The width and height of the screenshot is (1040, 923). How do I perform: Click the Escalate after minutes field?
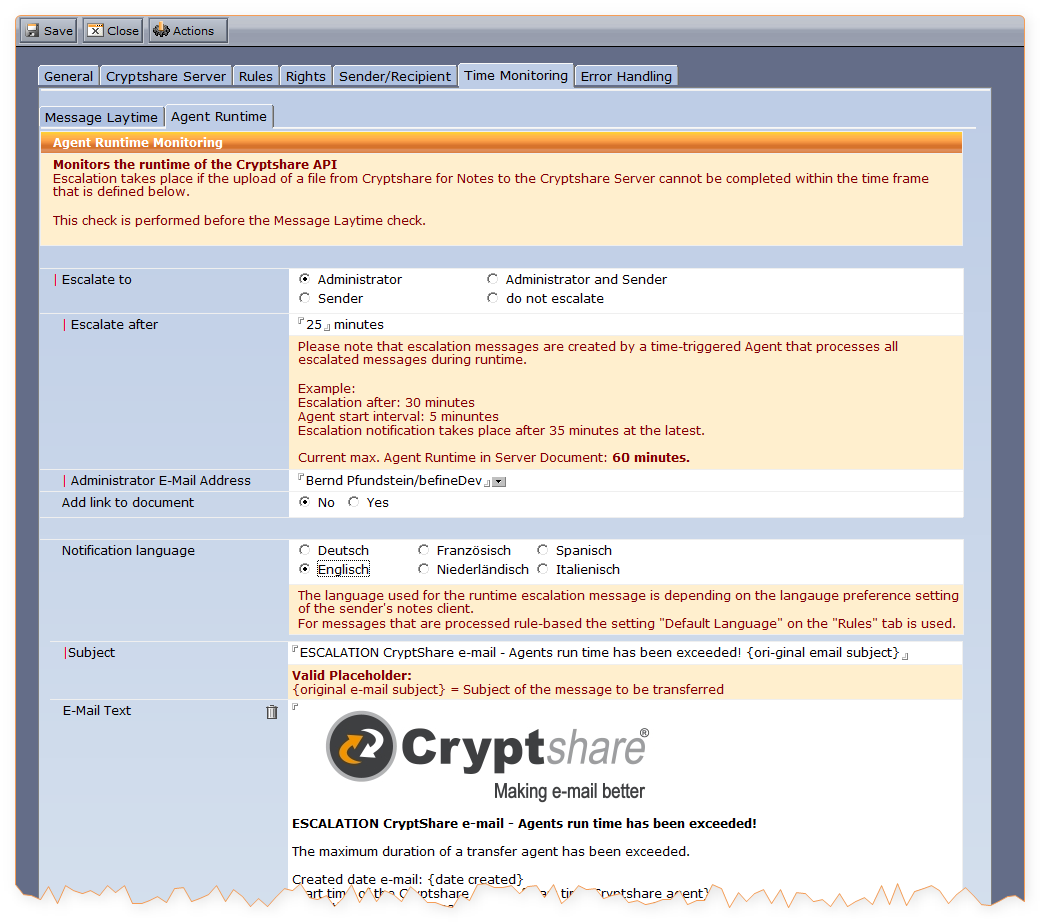coord(314,325)
